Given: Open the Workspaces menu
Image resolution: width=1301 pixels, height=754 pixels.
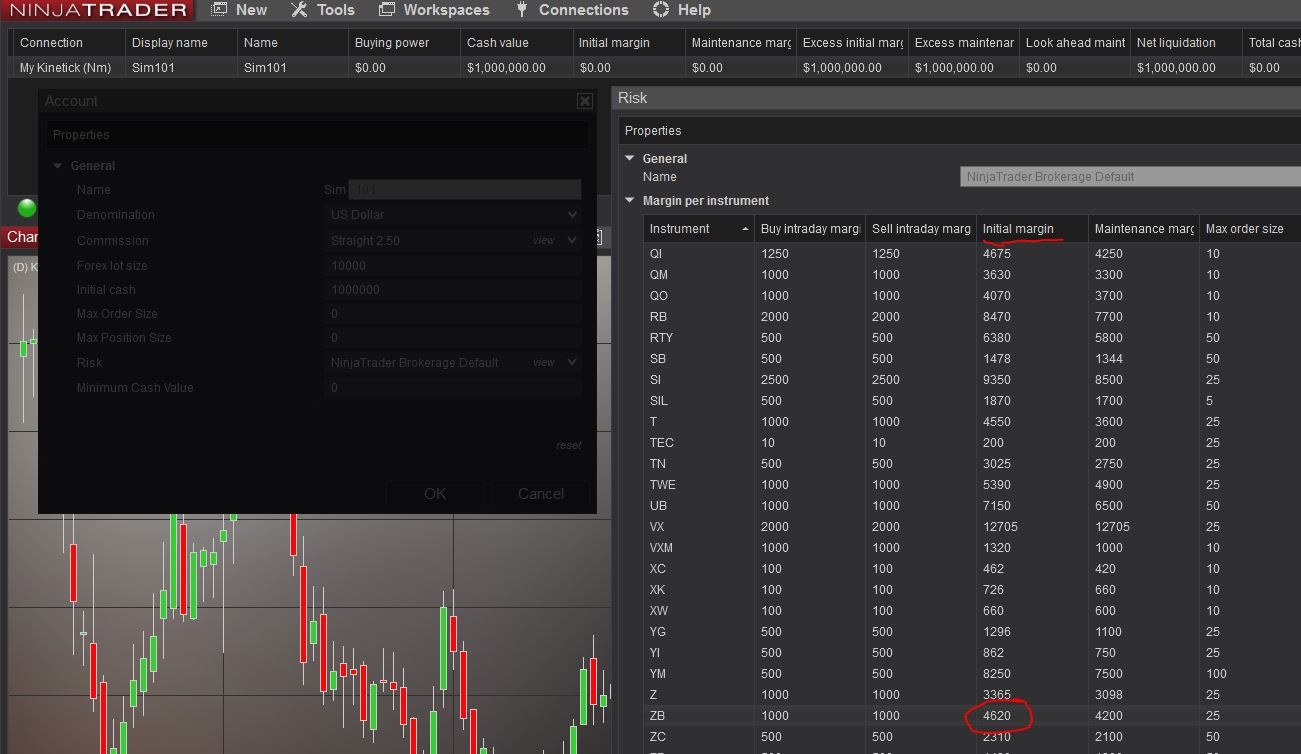Looking at the screenshot, I should [x=434, y=10].
